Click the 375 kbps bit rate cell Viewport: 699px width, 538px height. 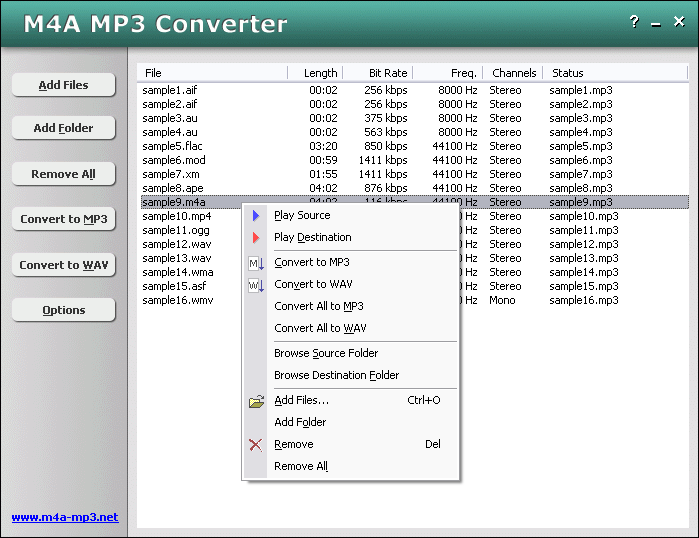[386, 118]
